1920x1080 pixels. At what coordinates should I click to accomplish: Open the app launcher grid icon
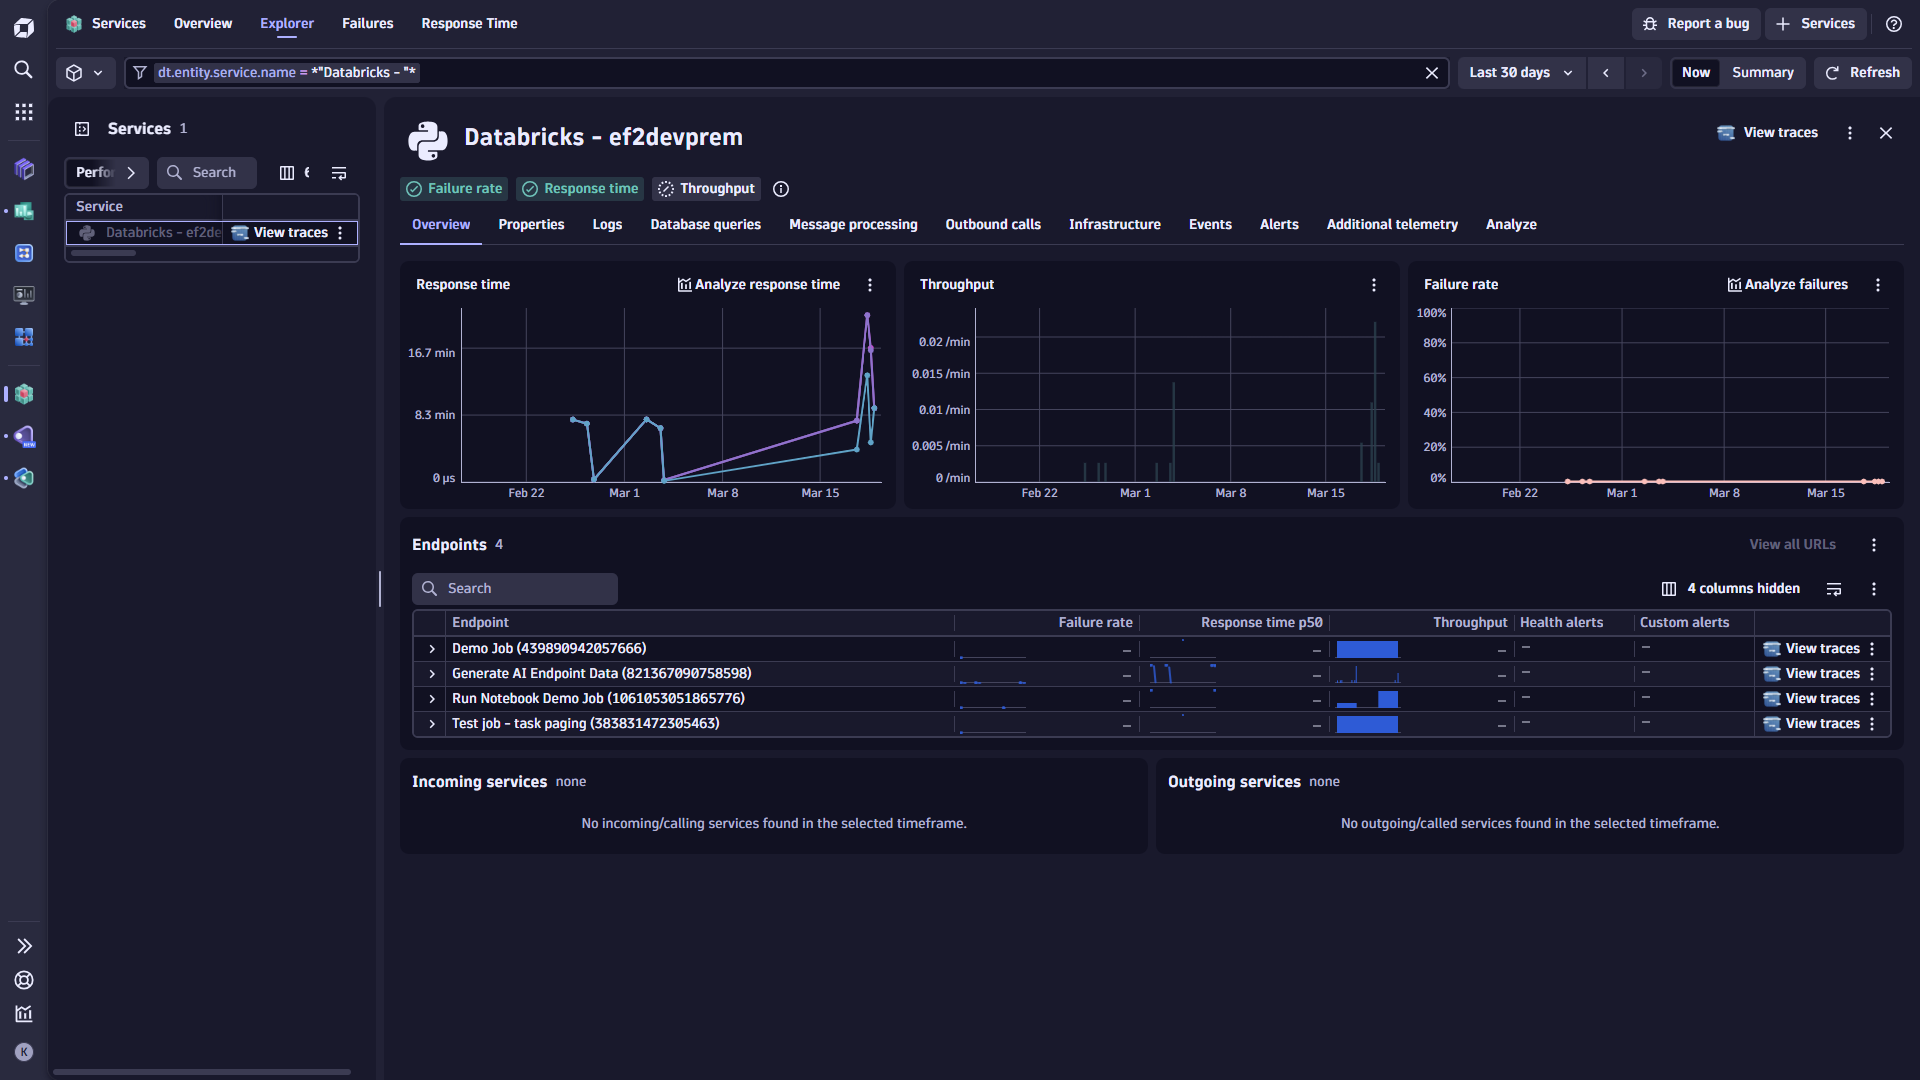(x=23, y=111)
